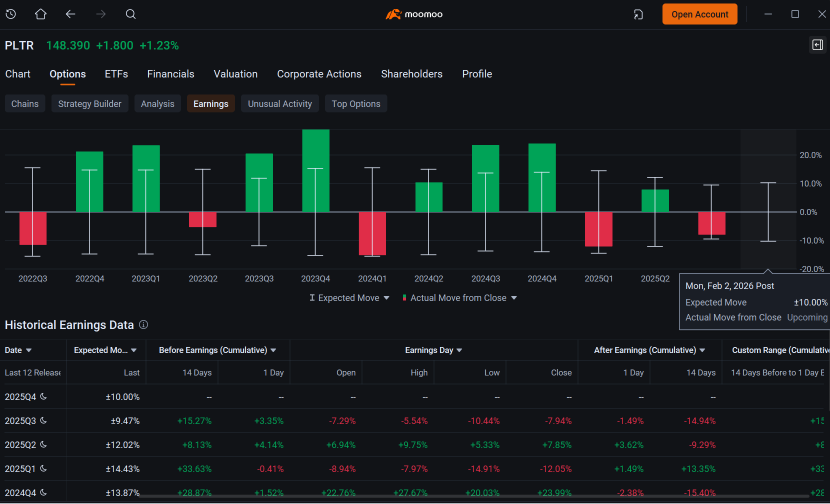Viewport: 830px width, 504px height.
Task: Click the Actual Move legend color marker
Action: click(x=404, y=298)
